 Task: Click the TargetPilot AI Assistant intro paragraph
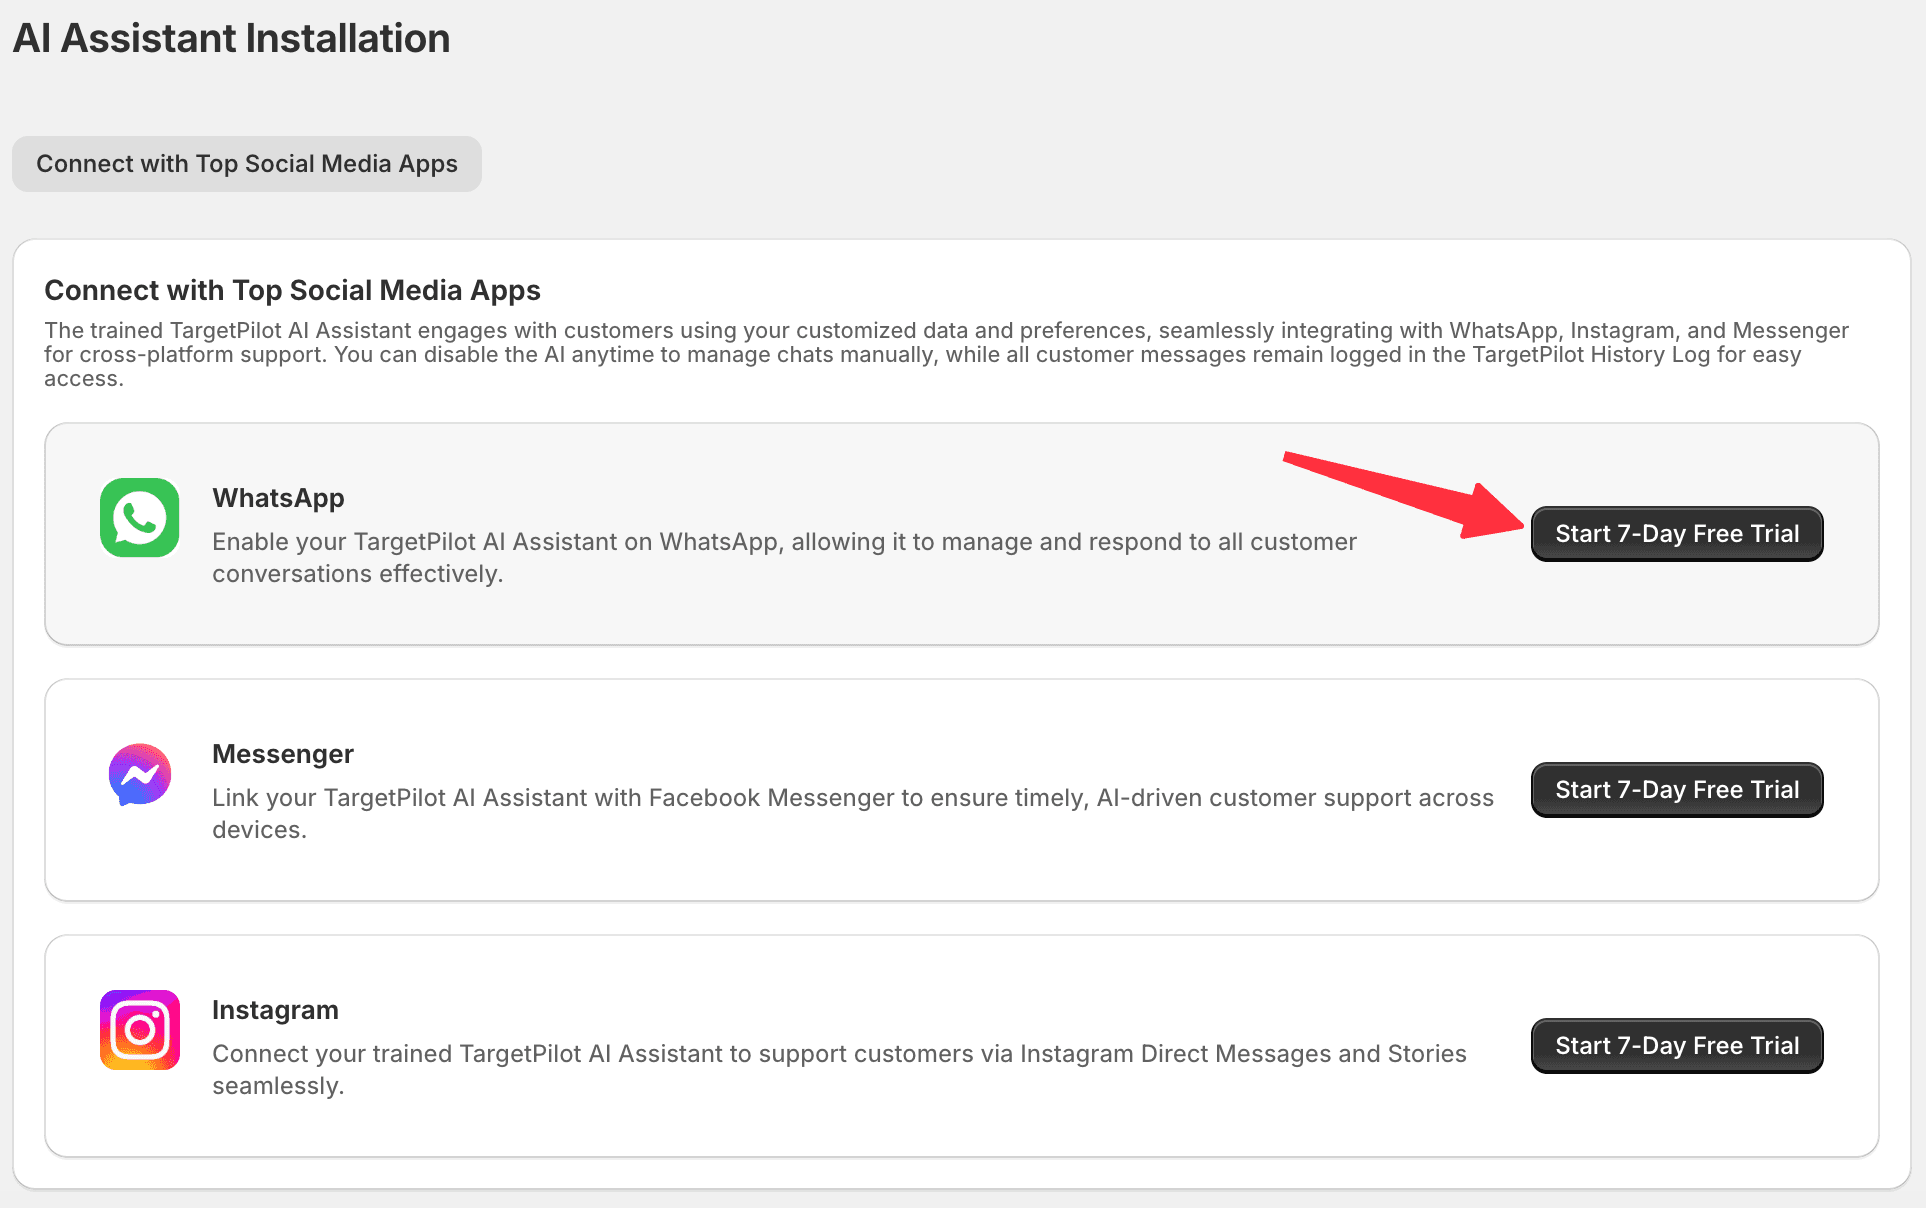tap(946, 354)
